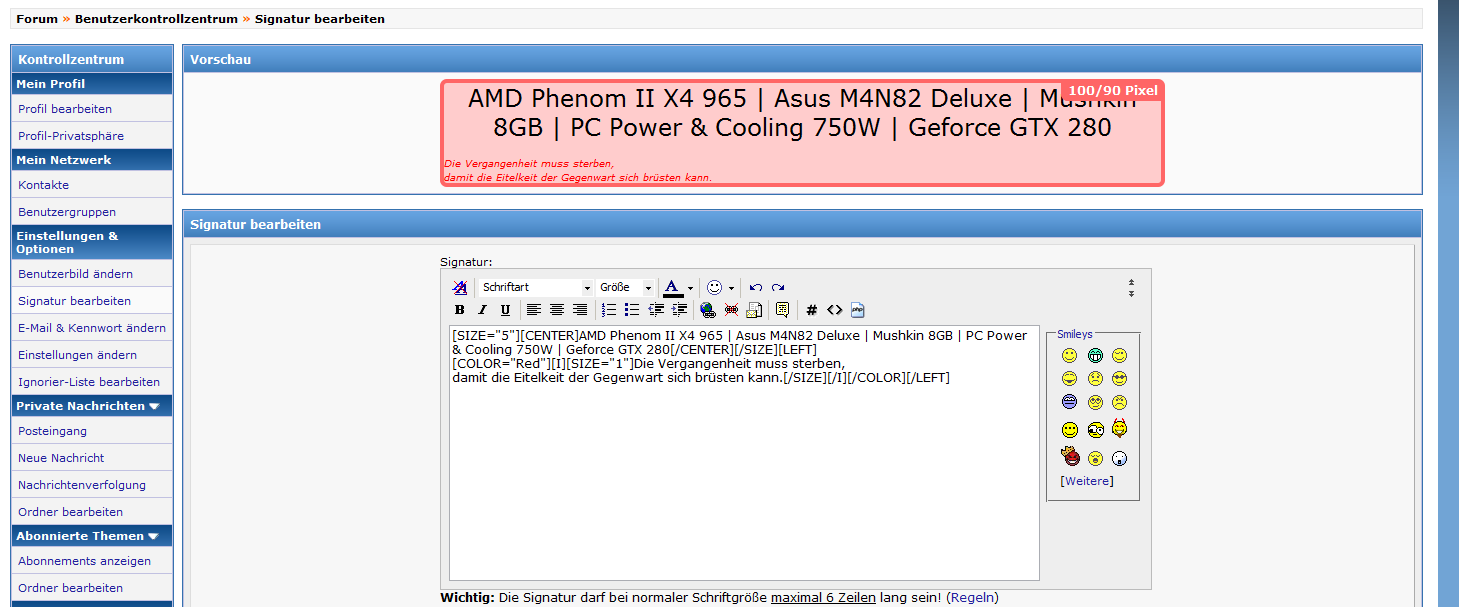Open Benutzergruppen in sidebar
Image resolution: width=1459 pixels, height=607 pixels.
tap(67, 212)
